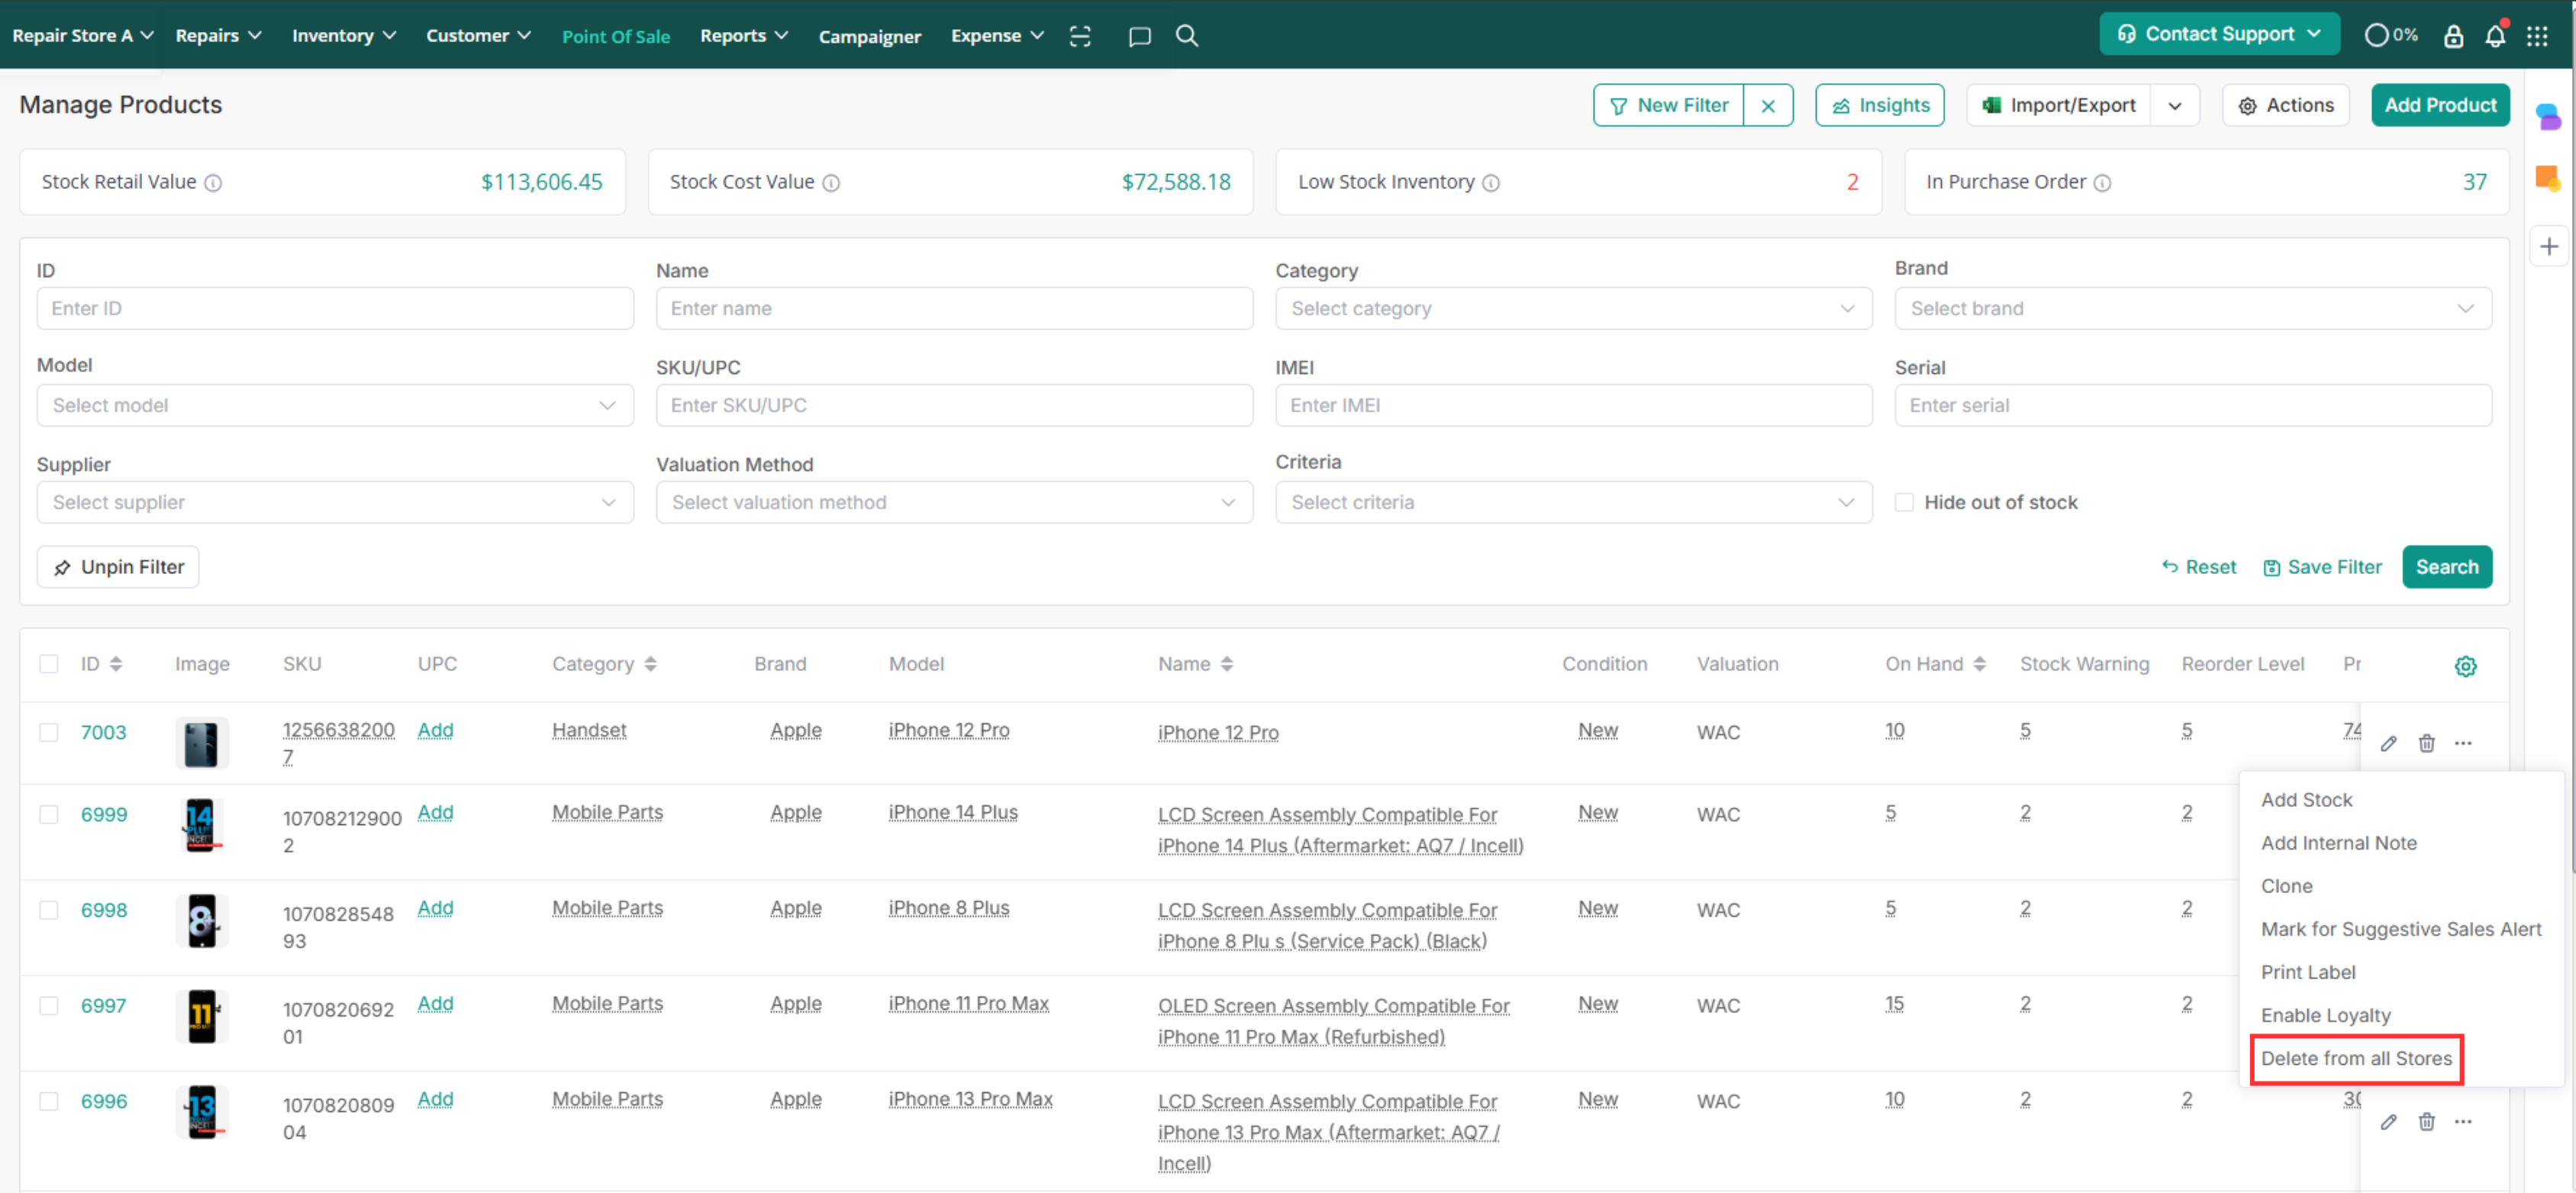Open table column settings gear

tap(2465, 666)
